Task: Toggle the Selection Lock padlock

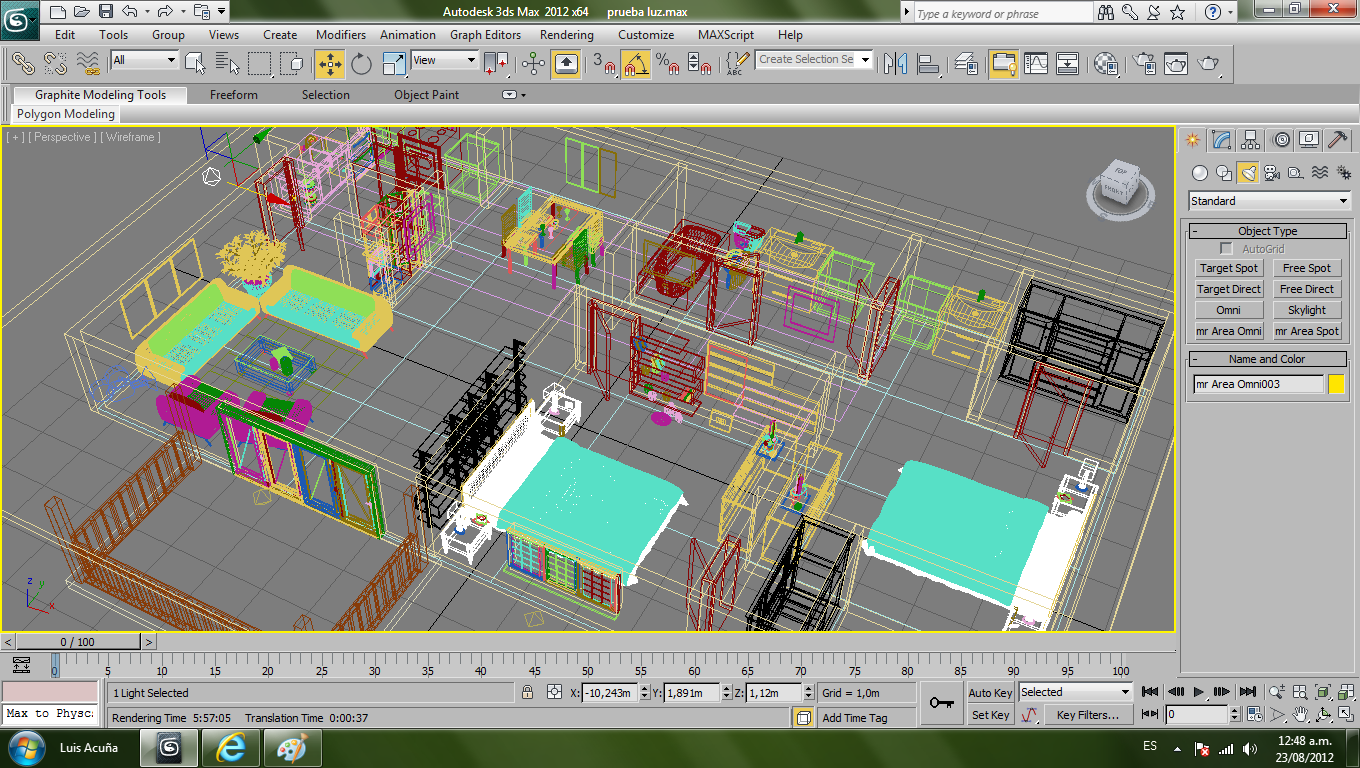Action: (x=528, y=692)
